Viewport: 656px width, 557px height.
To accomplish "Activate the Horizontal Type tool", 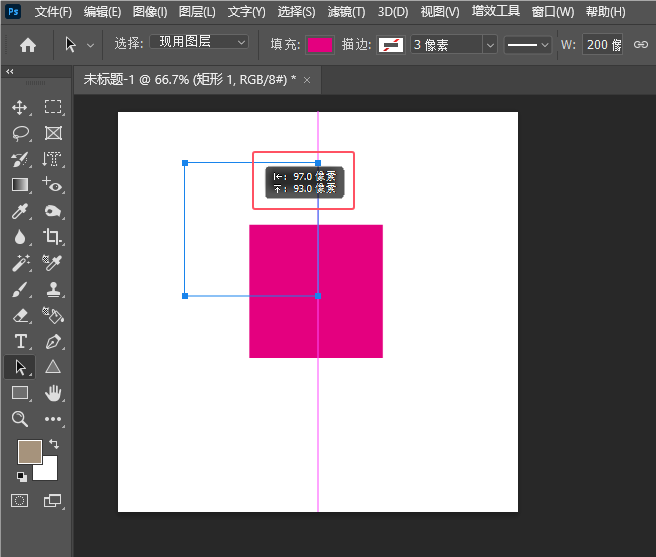I will 19,341.
